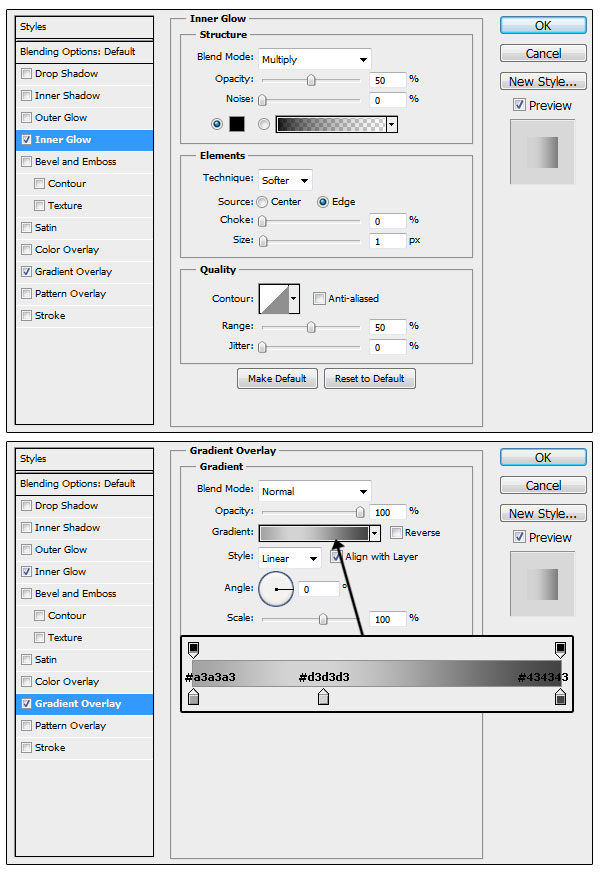This screenshot has width=600, height=875.
Task: Select the #d3d3d3 color stop
Action: pos(323,696)
